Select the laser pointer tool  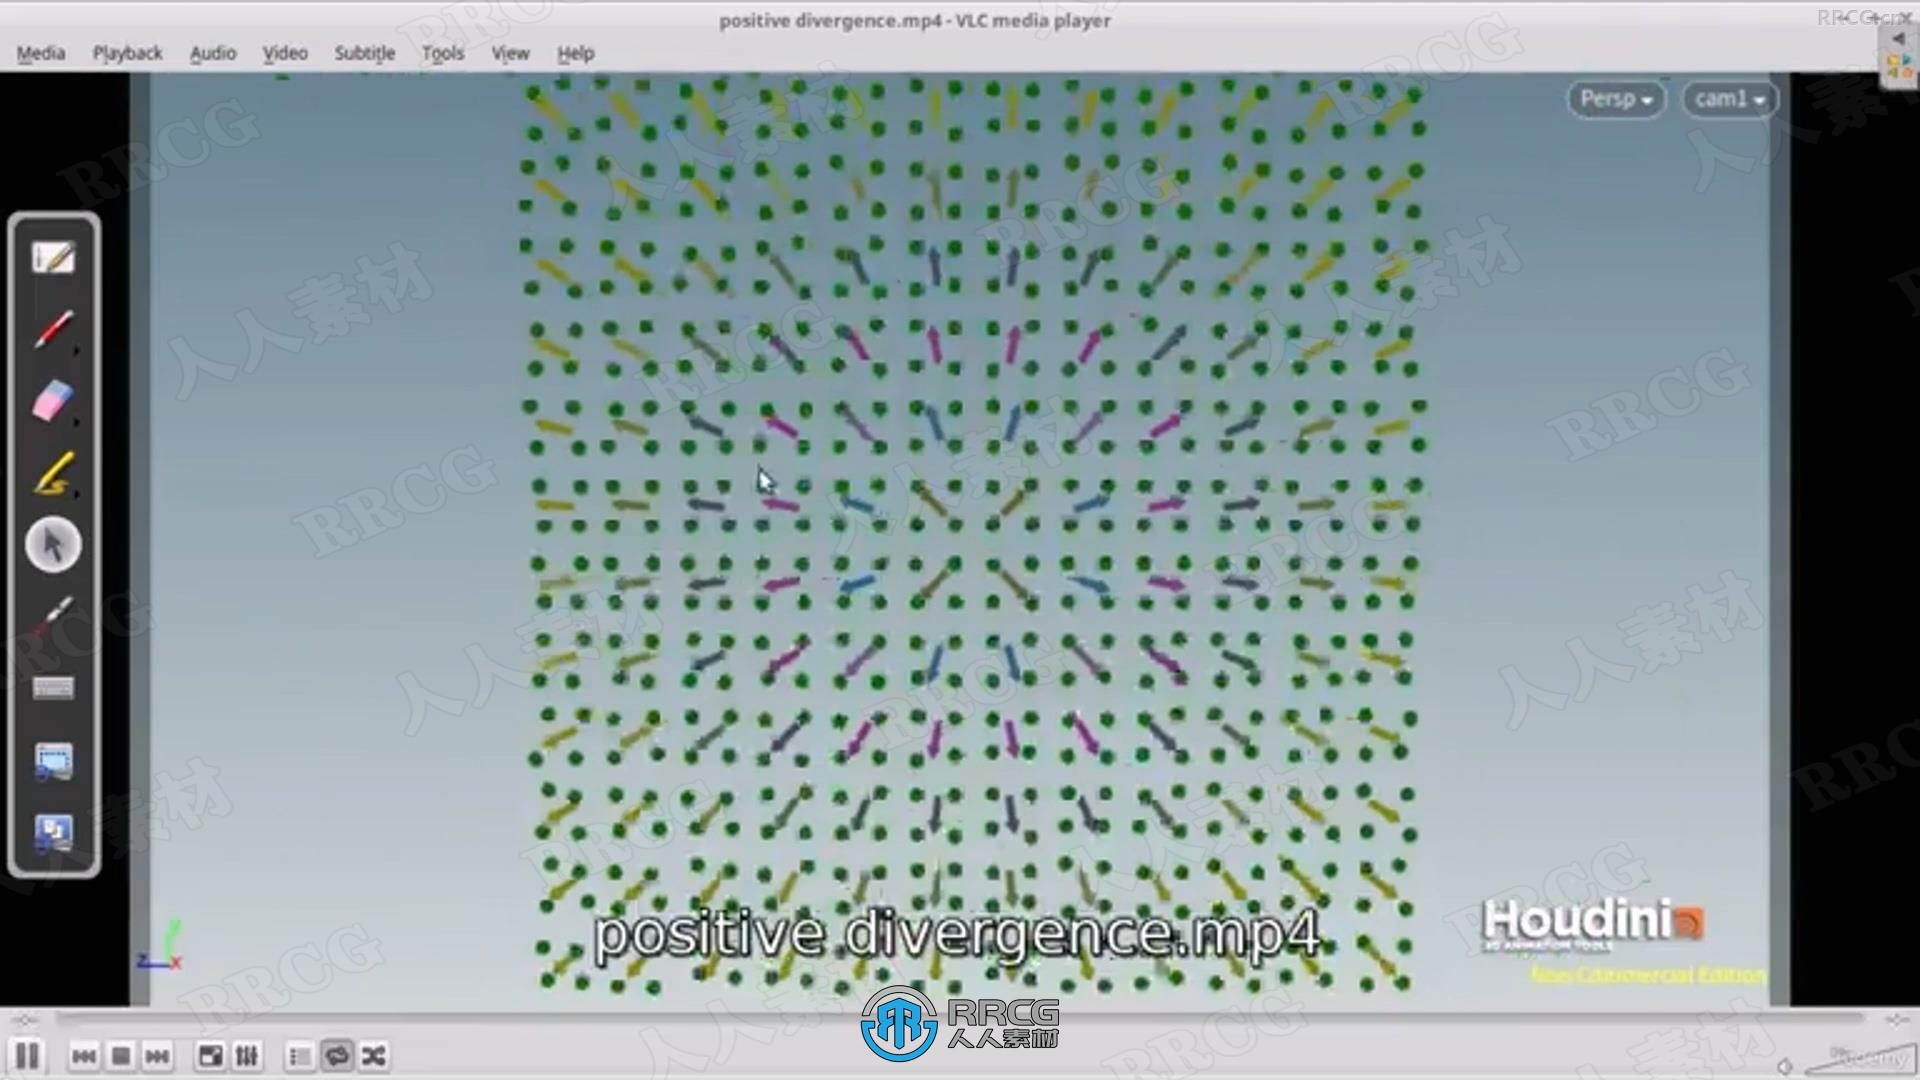pyautogui.click(x=53, y=617)
